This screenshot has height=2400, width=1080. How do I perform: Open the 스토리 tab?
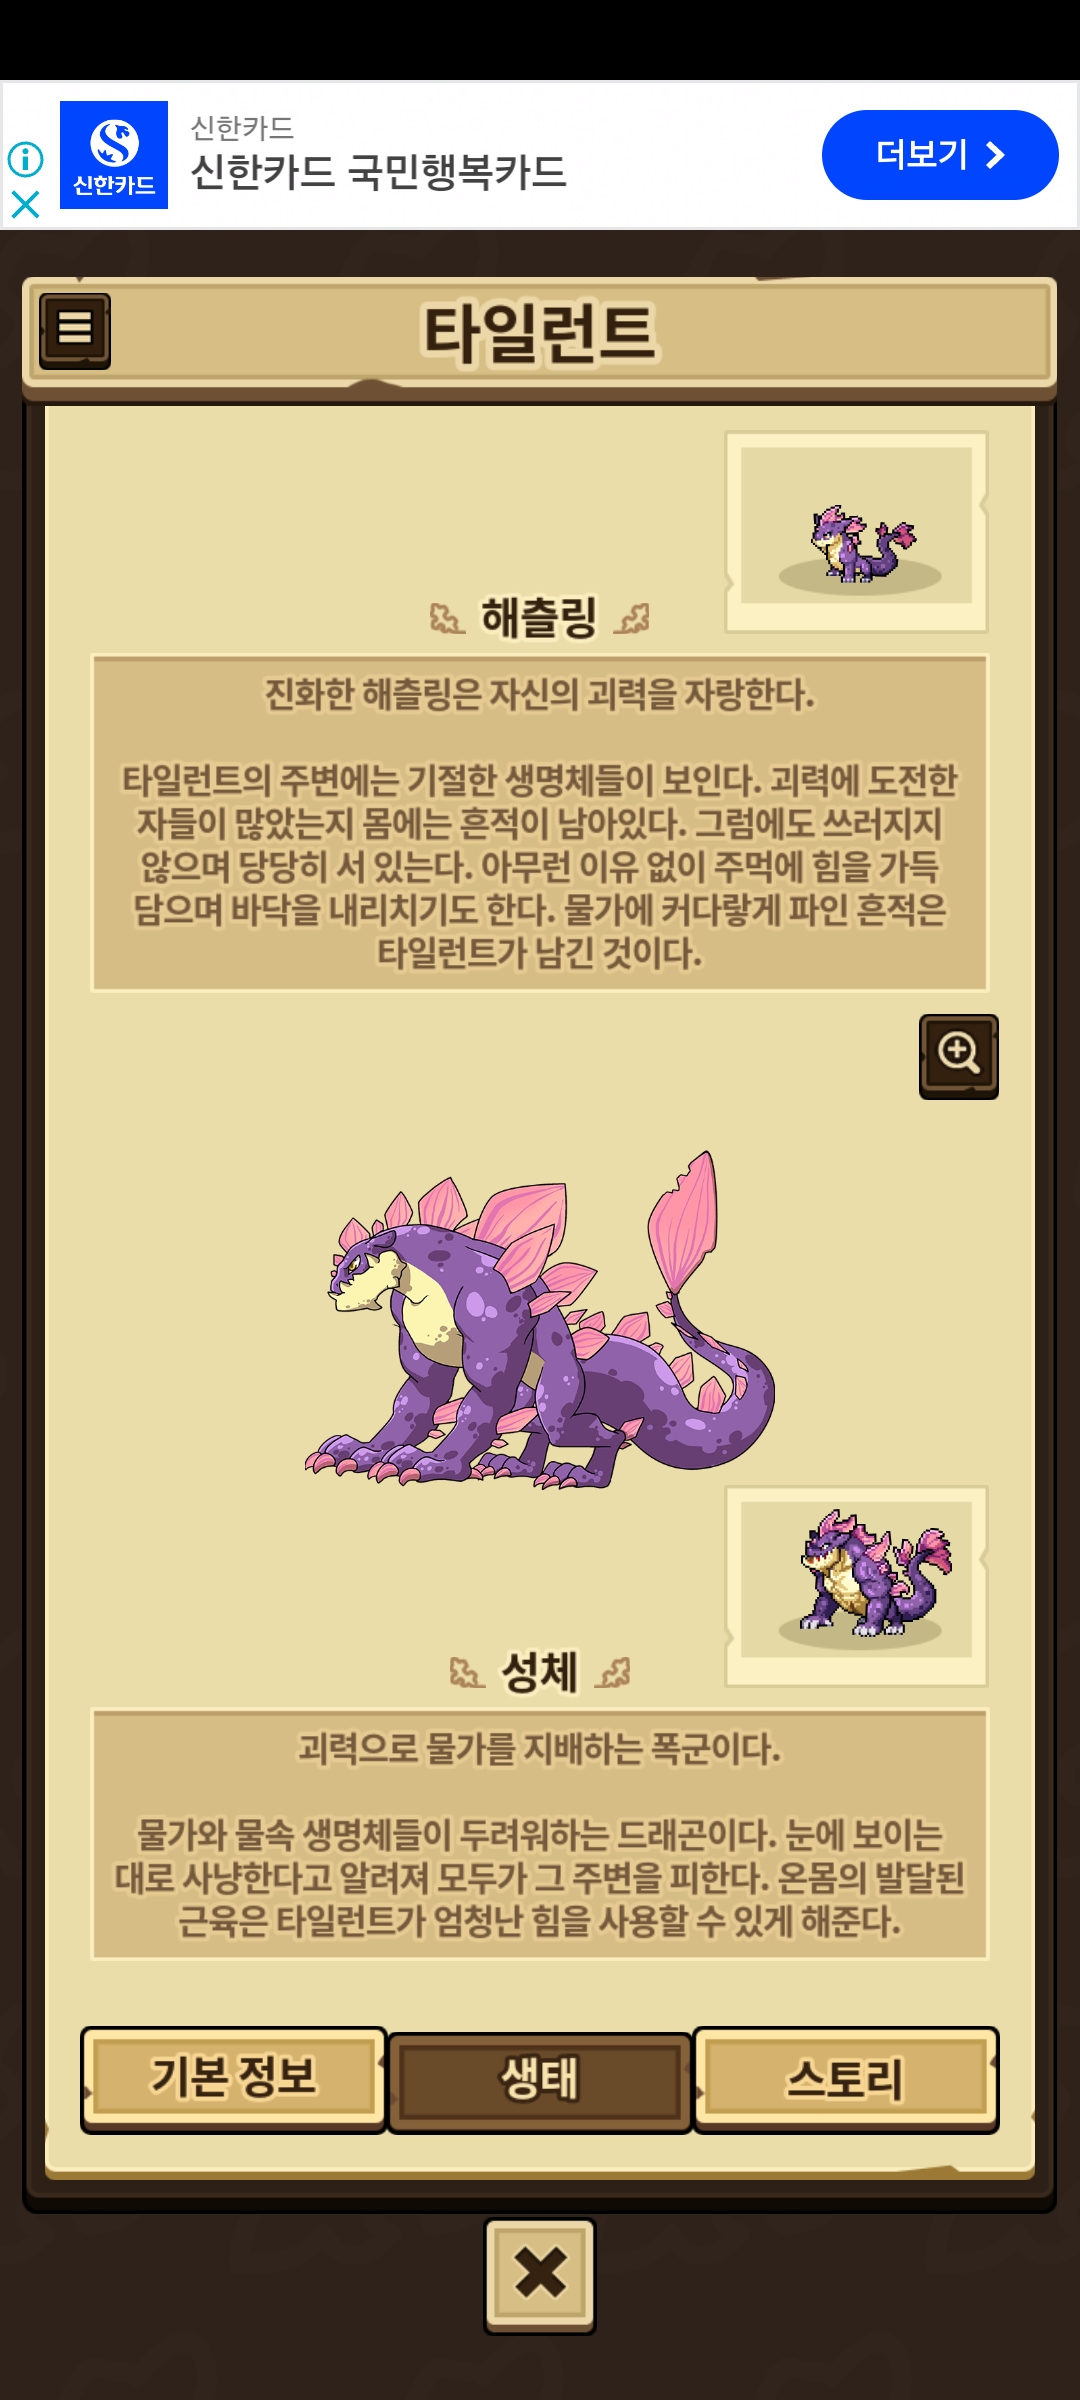coord(846,2078)
